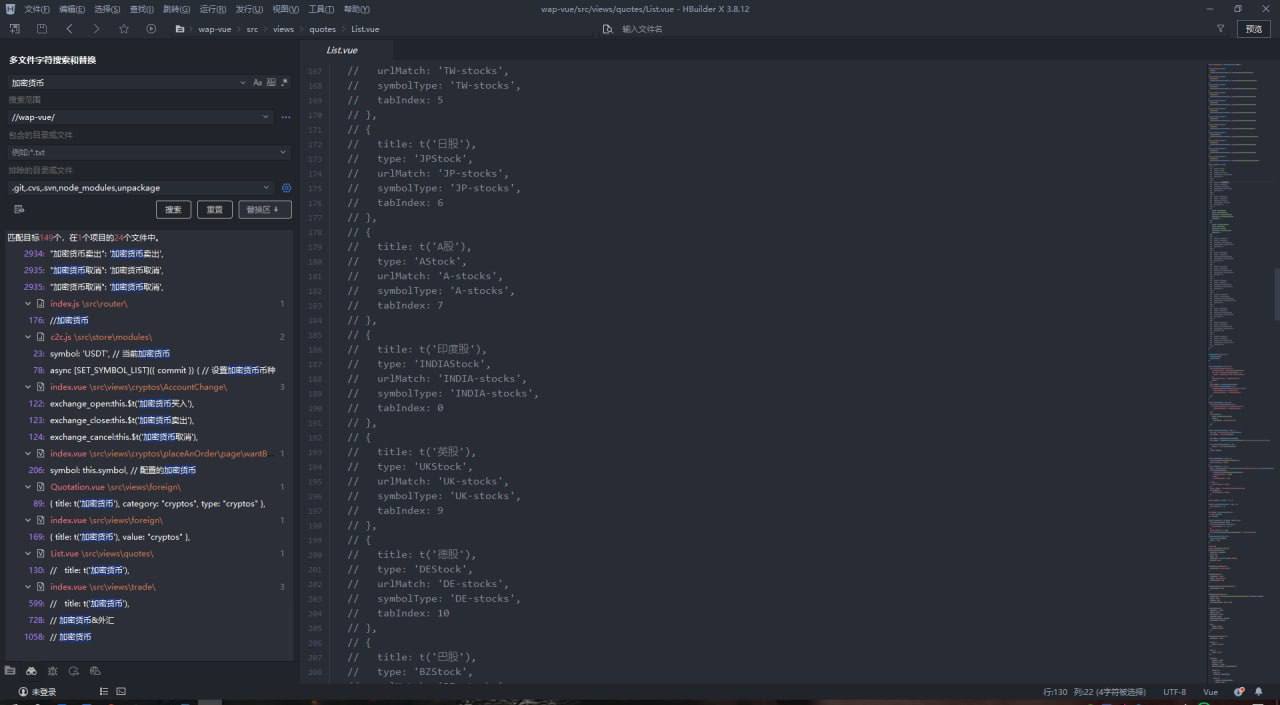Image resolution: width=1280 pixels, height=705 pixels.
Task: Click the blue settings gear beside exclude field
Action: (286, 188)
